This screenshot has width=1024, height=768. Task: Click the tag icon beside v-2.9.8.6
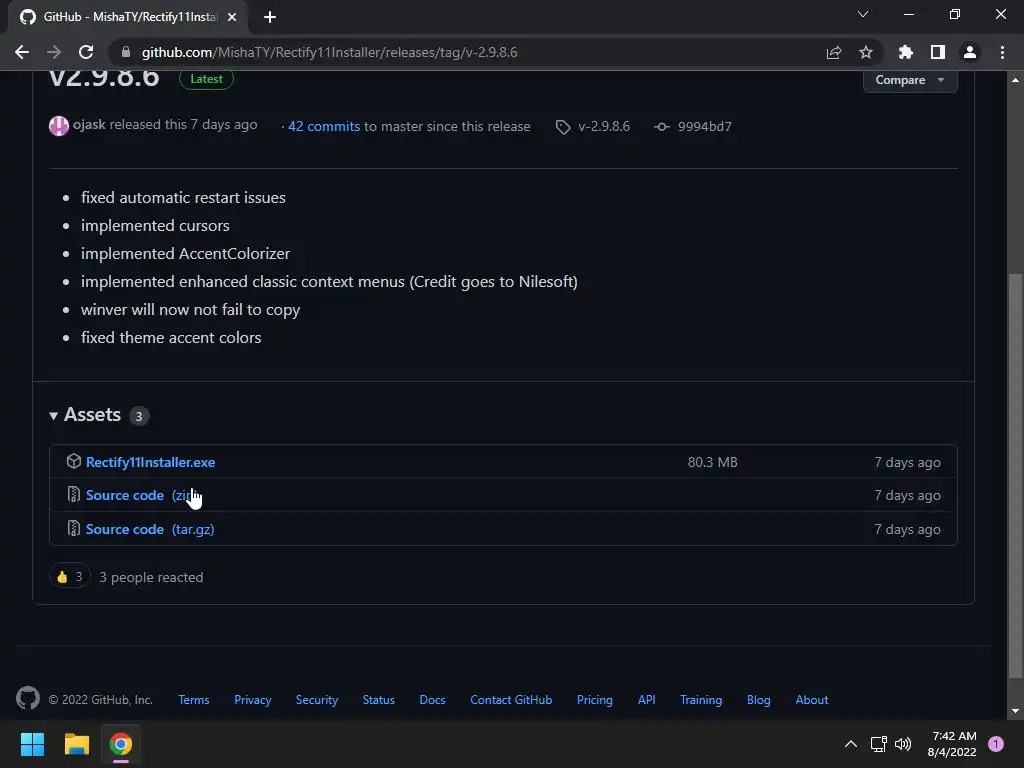(563, 127)
